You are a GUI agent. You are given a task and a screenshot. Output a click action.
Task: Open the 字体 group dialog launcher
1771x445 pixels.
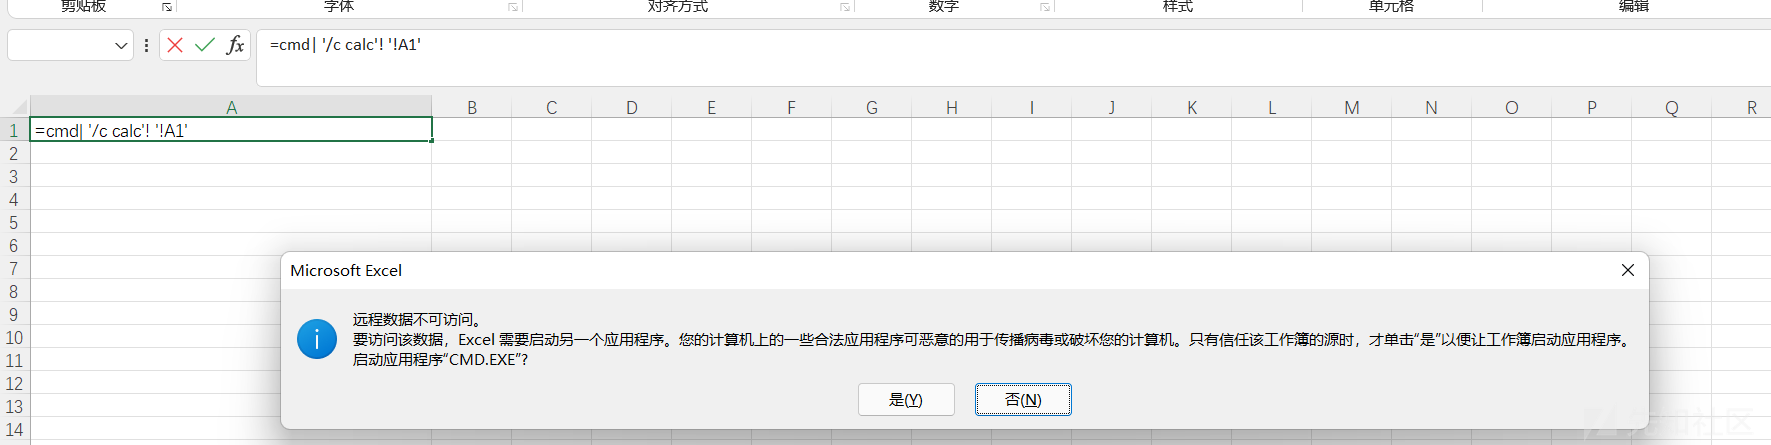pos(513,7)
